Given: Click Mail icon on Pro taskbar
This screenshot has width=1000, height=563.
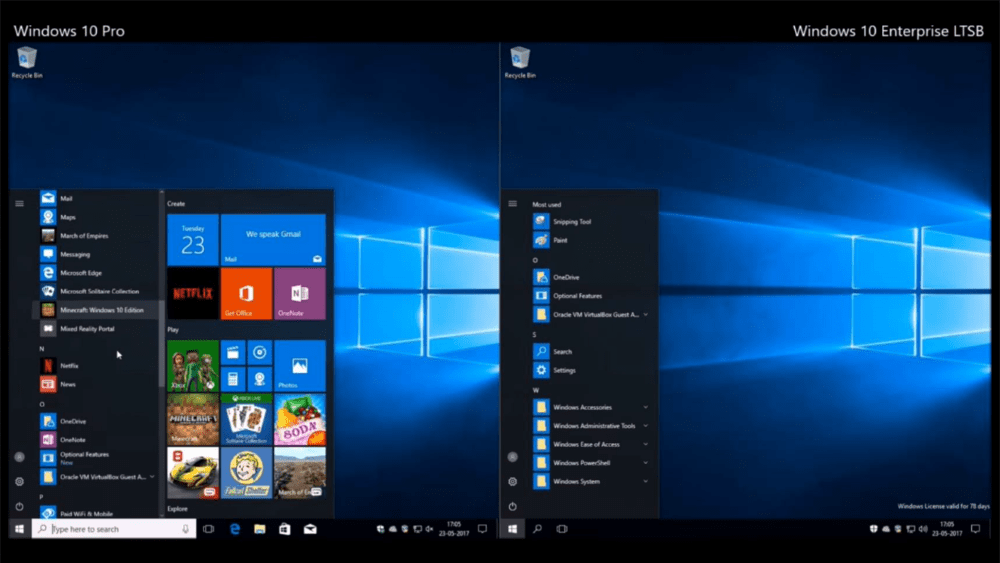Looking at the screenshot, I should 310,529.
